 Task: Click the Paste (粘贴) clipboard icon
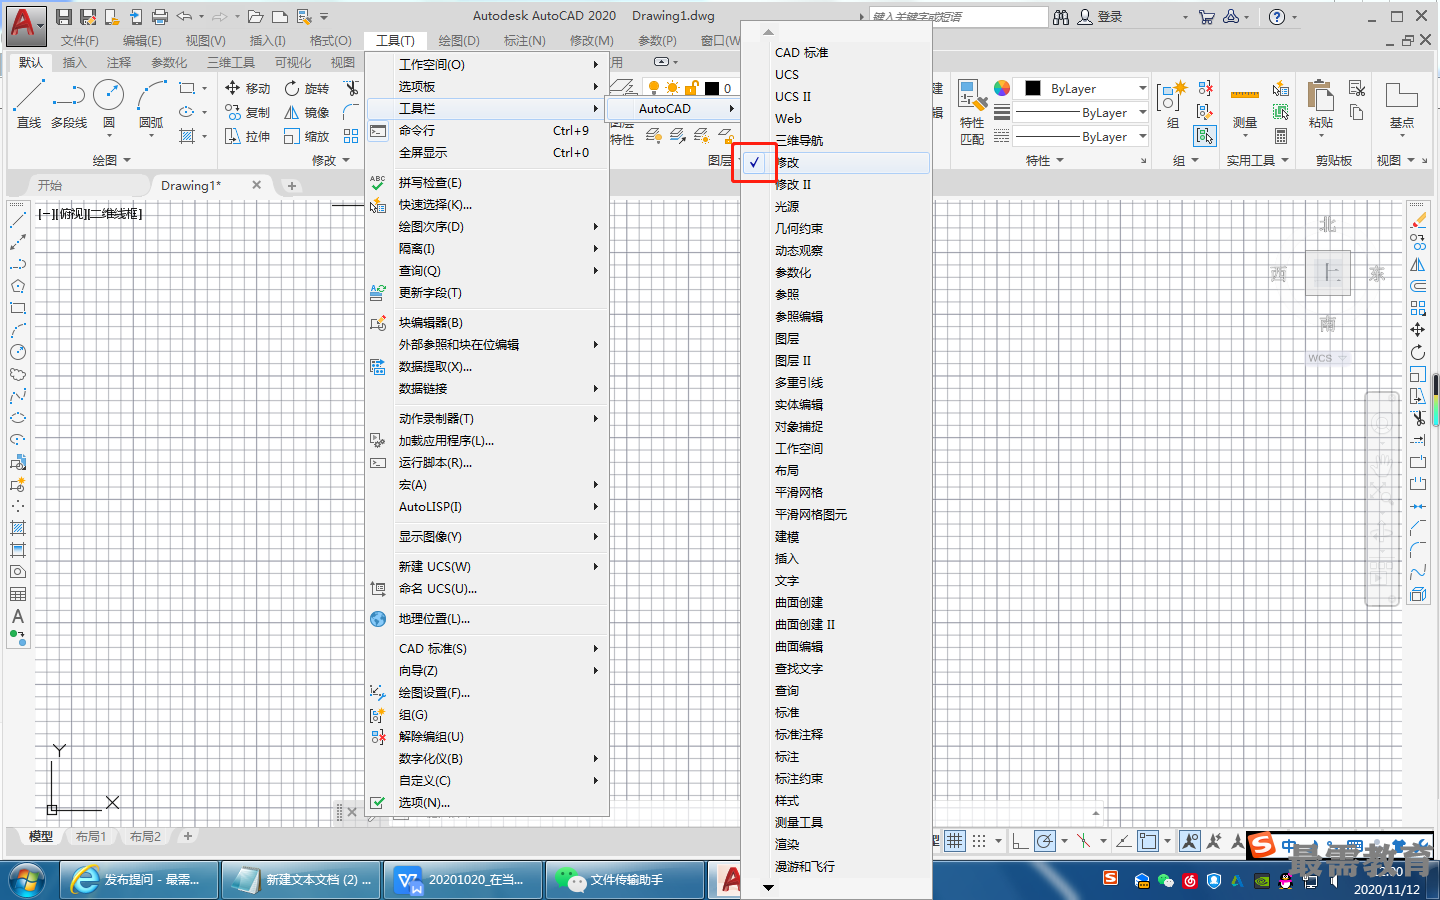point(1321,97)
